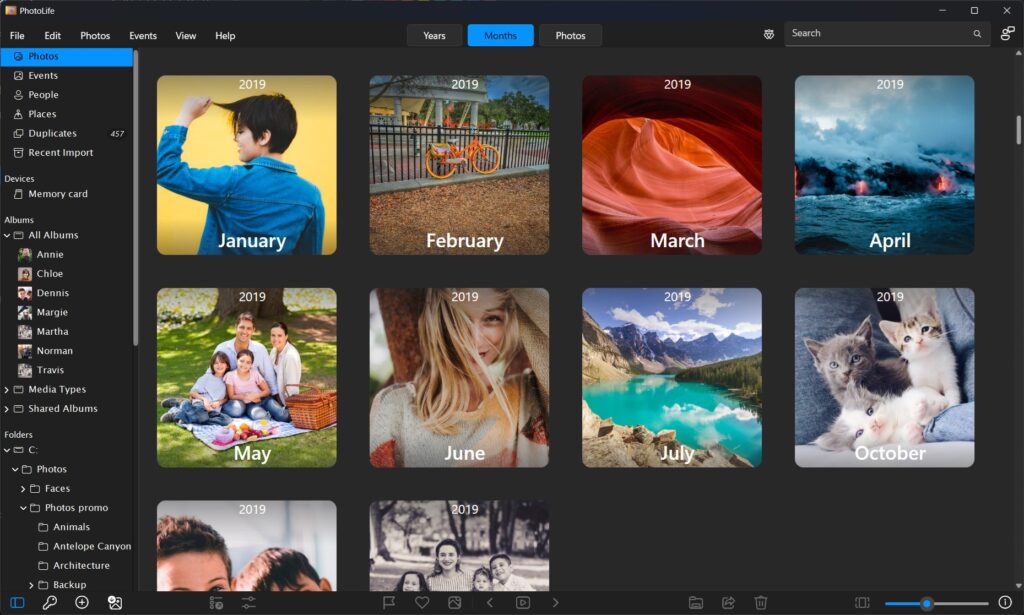Expand the Faces folder
This screenshot has width=1024, height=615.
[x=24, y=488]
